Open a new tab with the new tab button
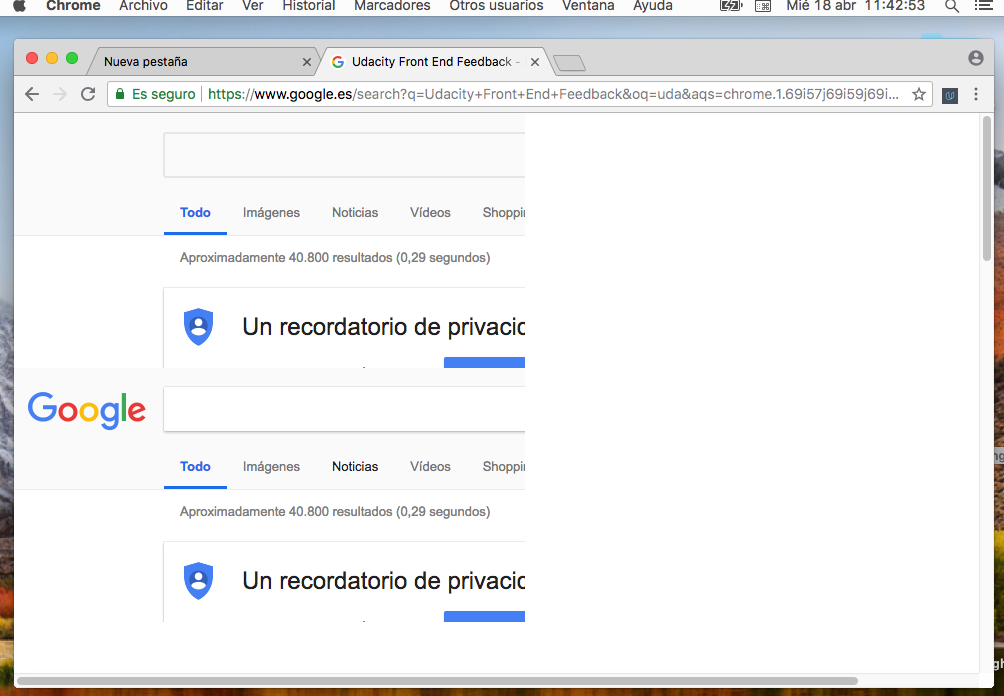Image resolution: width=1004 pixels, height=696 pixels. (x=569, y=63)
